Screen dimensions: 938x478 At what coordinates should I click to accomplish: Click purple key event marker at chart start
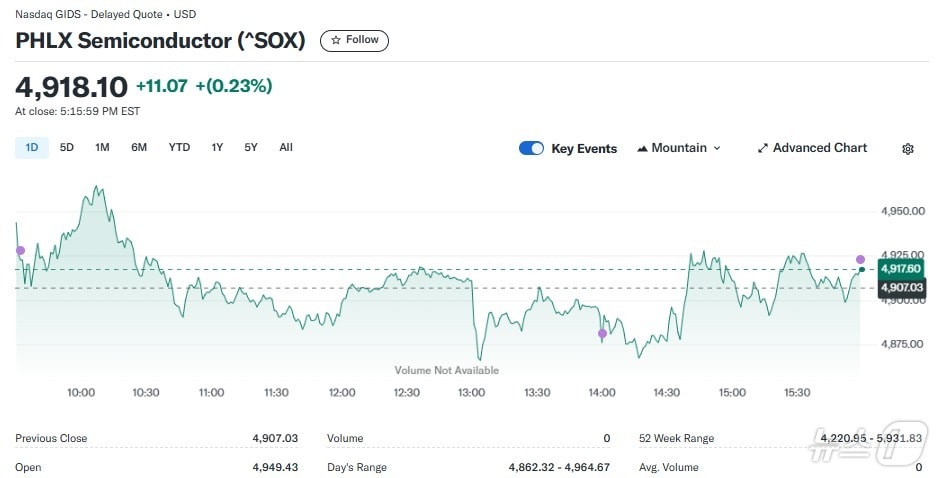coord(20,250)
